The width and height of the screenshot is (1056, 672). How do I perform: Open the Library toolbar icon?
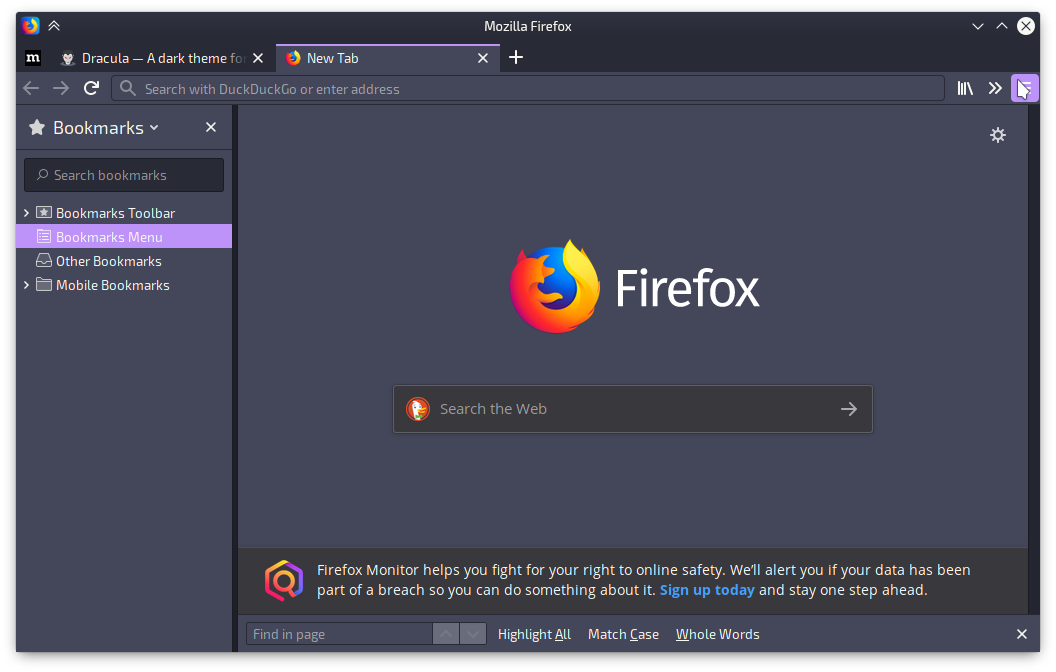point(965,88)
